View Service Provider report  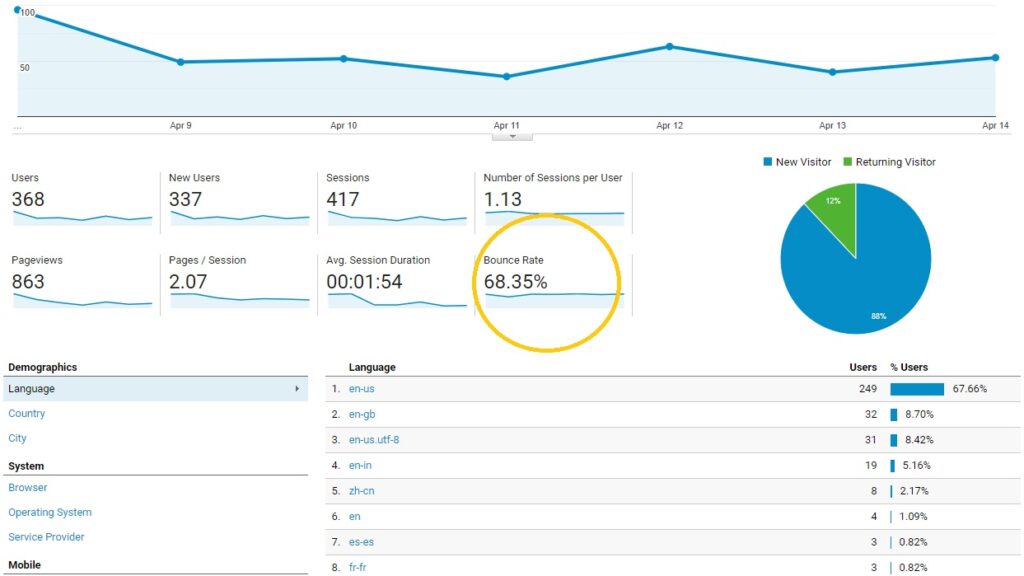46,537
